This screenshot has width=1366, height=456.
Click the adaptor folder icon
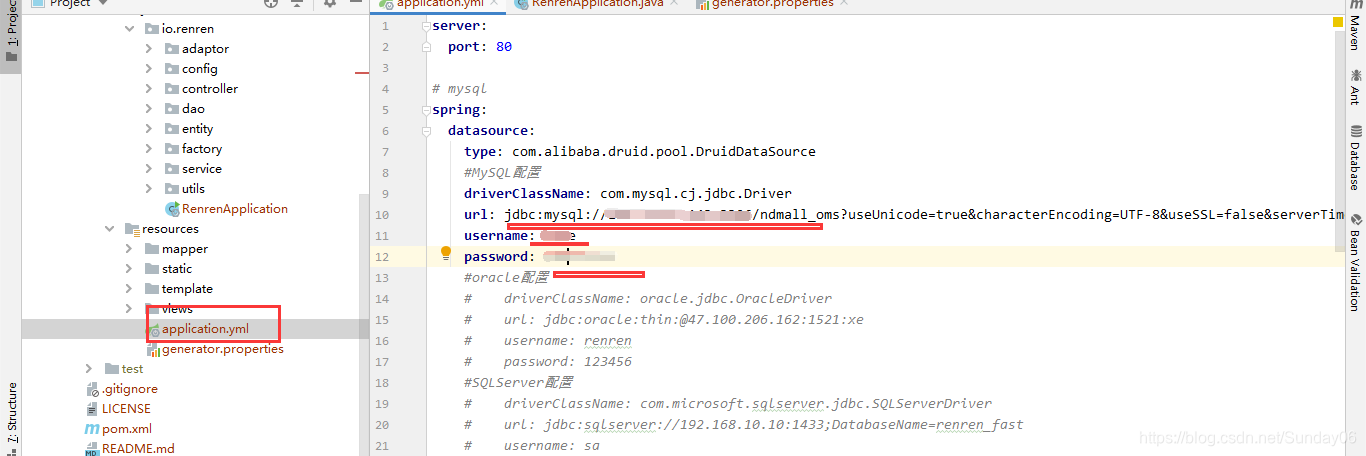coord(172,49)
